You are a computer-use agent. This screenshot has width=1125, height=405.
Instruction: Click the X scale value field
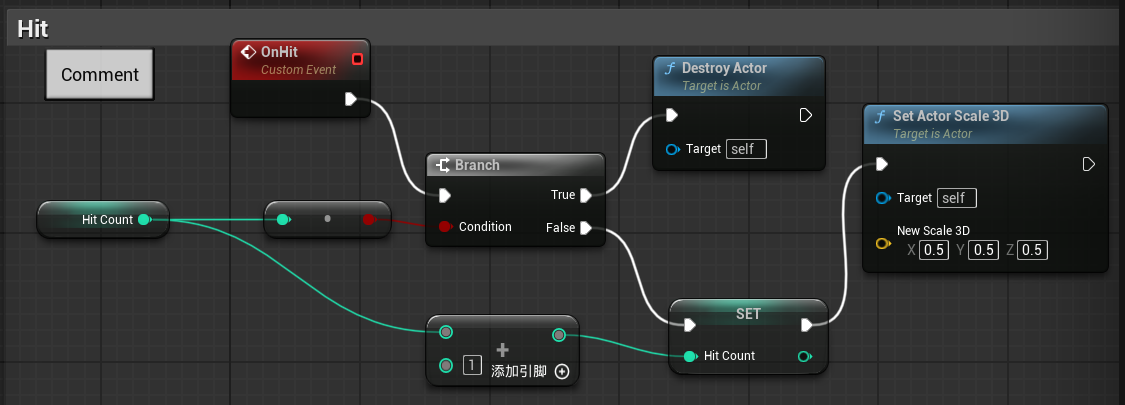[x=934, y=250]
